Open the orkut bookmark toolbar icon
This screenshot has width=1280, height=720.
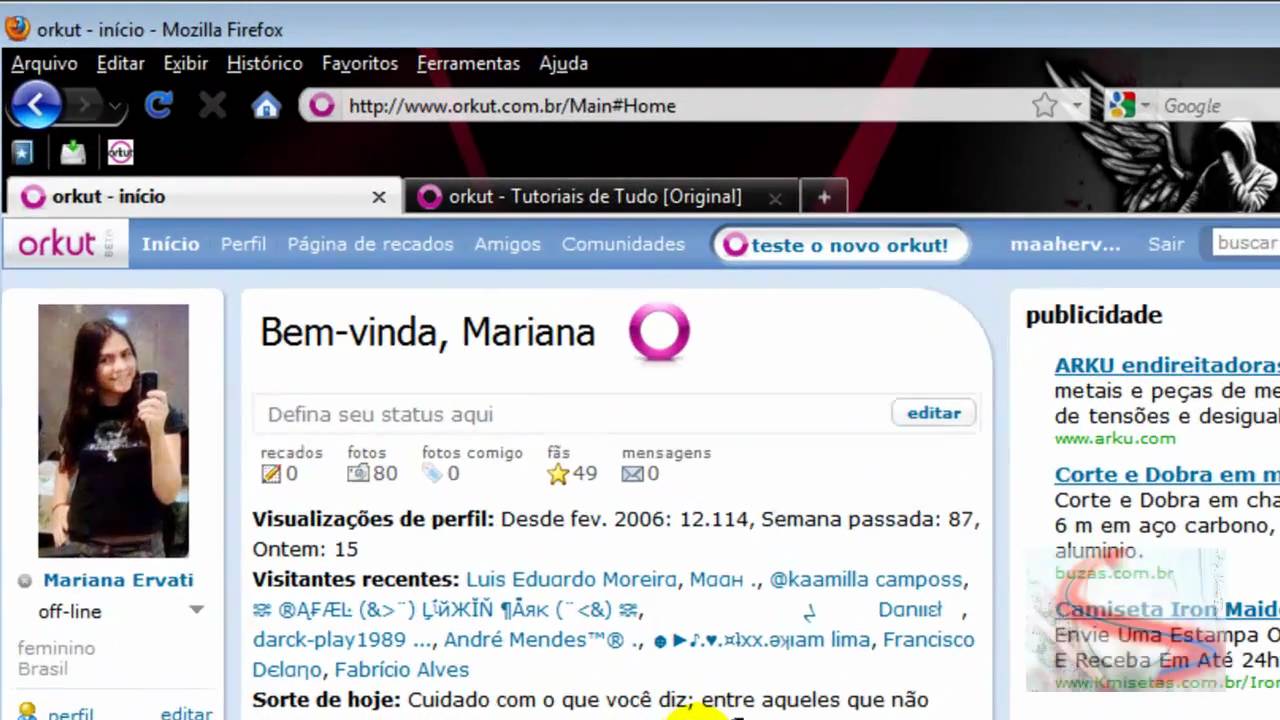[x=120, y=152]
